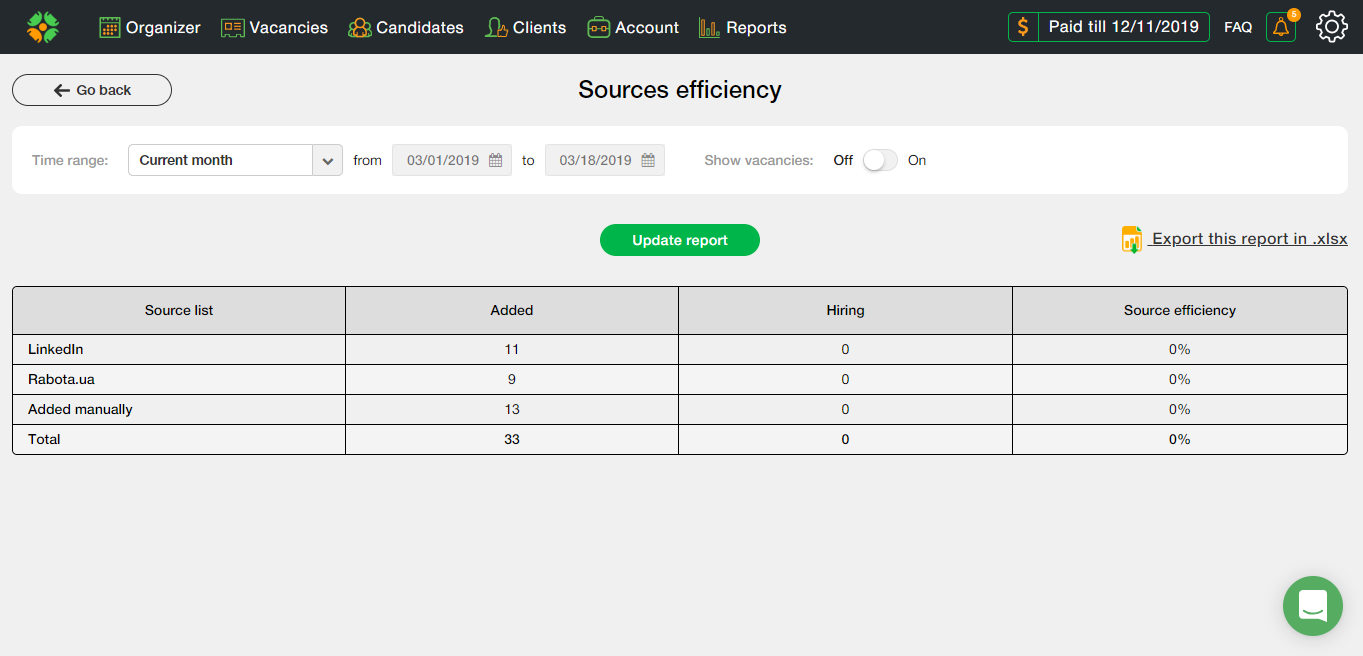This screenshot has width=1363, height=656.
Task: Open the FAQ link
Action: [1238, 28]
